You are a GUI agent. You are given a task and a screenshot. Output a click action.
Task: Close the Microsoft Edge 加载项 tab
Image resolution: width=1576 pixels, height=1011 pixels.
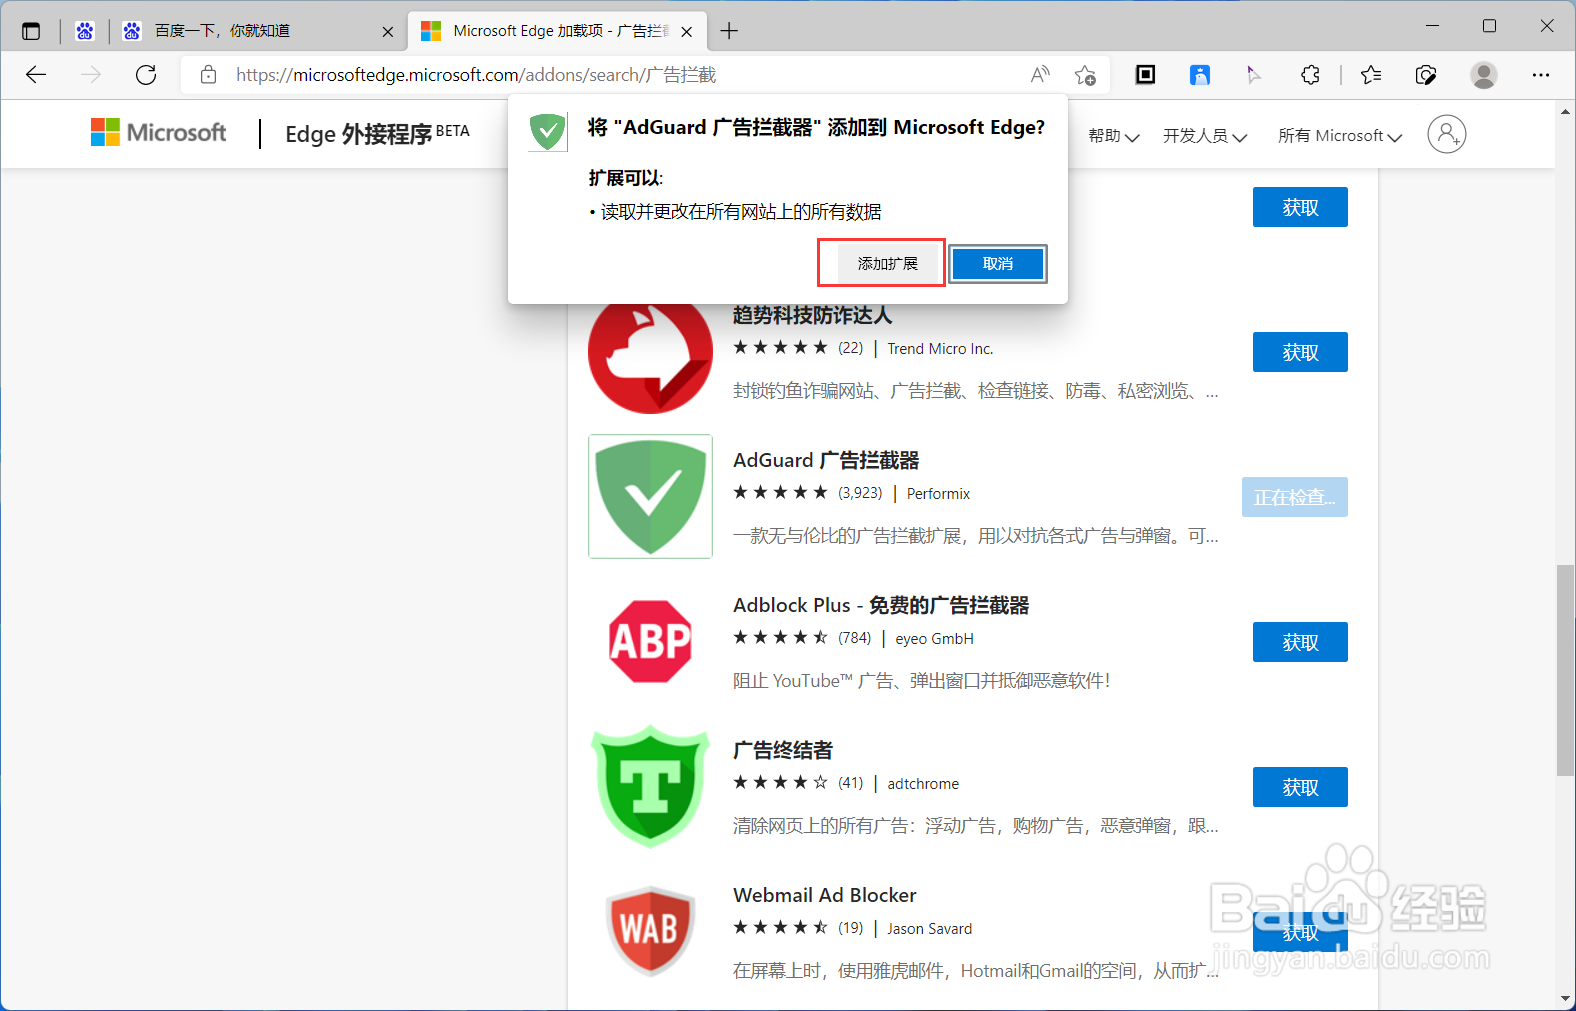[687, 32]
